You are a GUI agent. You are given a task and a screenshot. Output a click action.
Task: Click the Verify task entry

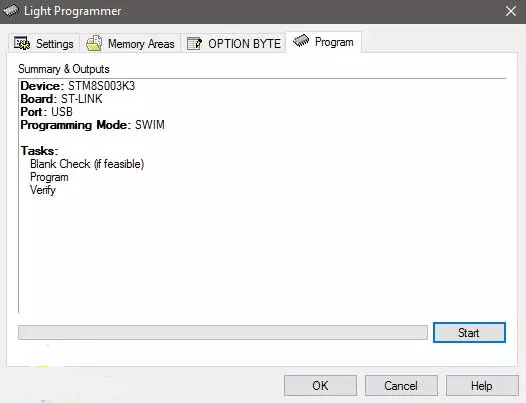tap(43, 190)
